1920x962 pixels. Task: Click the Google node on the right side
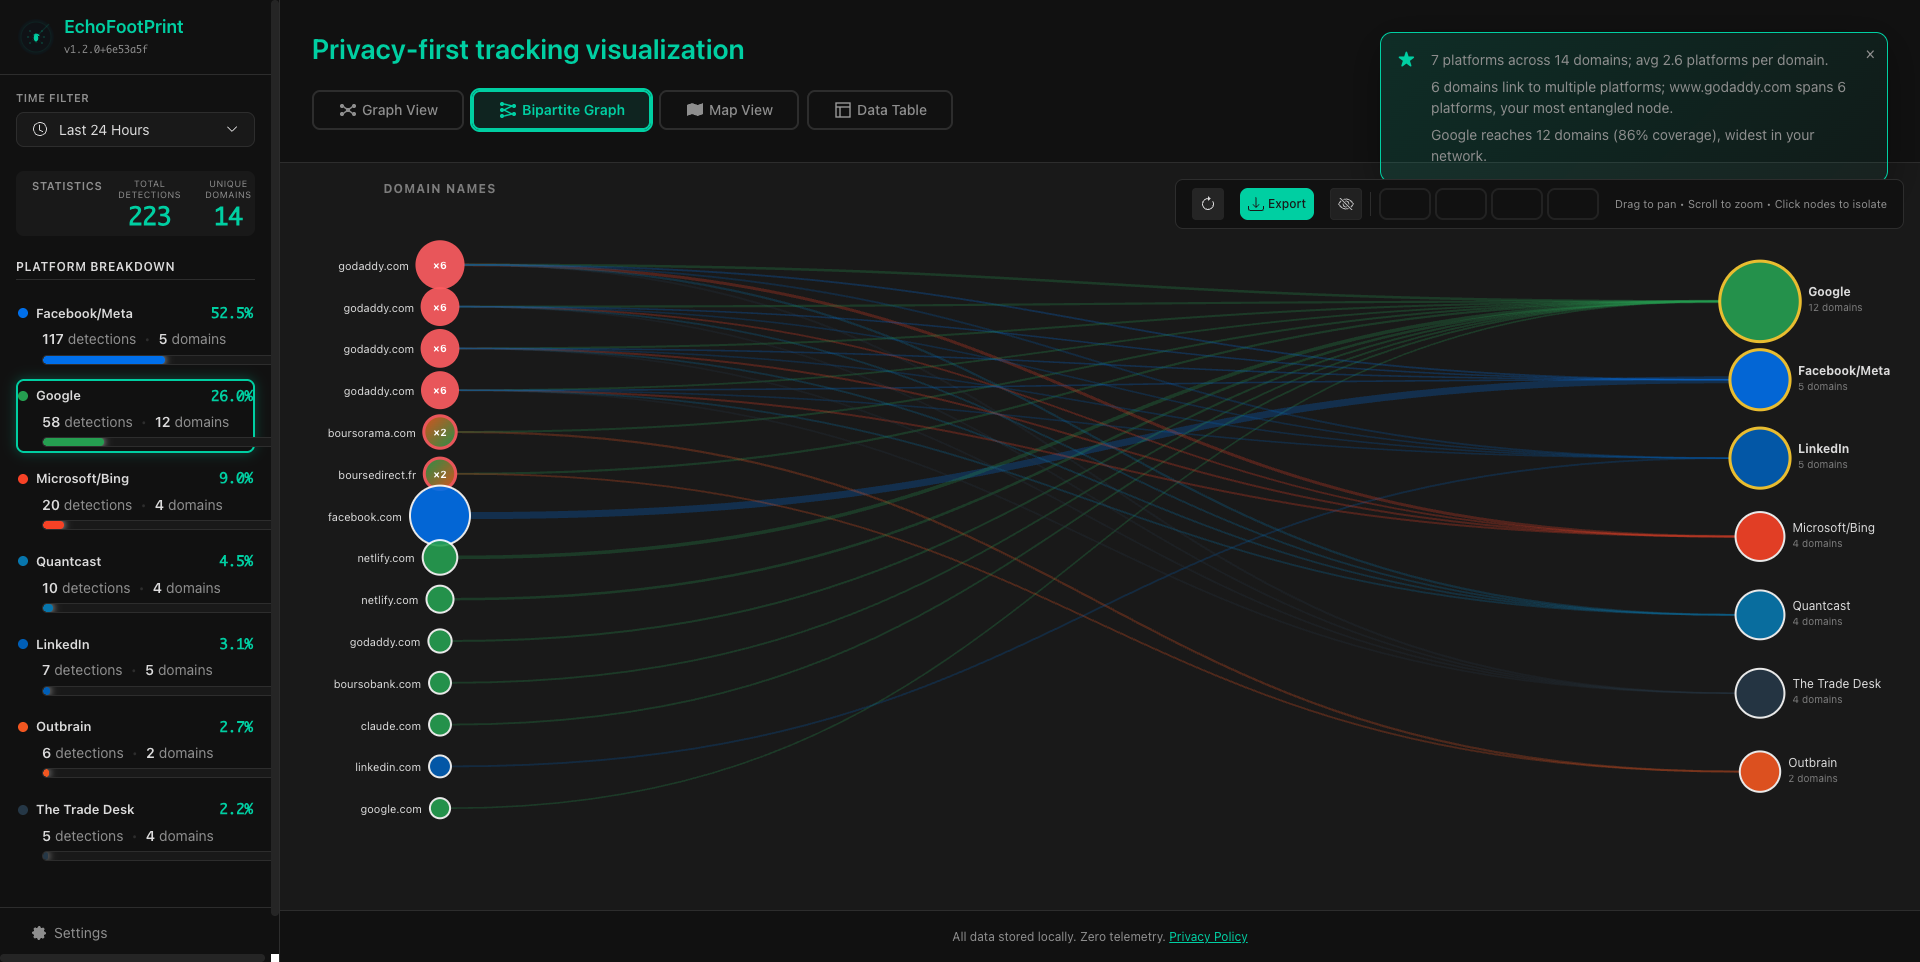click(1759, 300)
